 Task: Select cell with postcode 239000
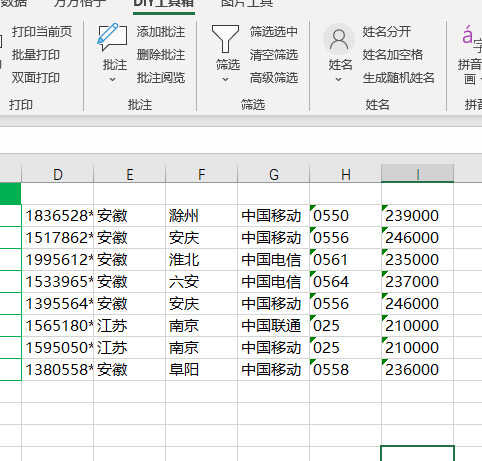coord(417,216)
